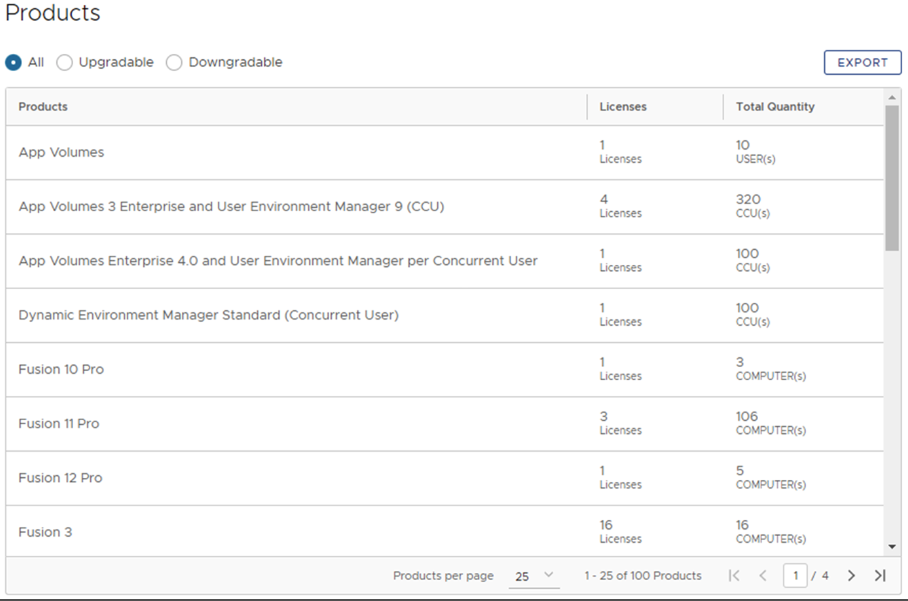Viewport: 908px width, 601px height.
Task: Sort by the Total Quantity column header
Action: point(775,107)
